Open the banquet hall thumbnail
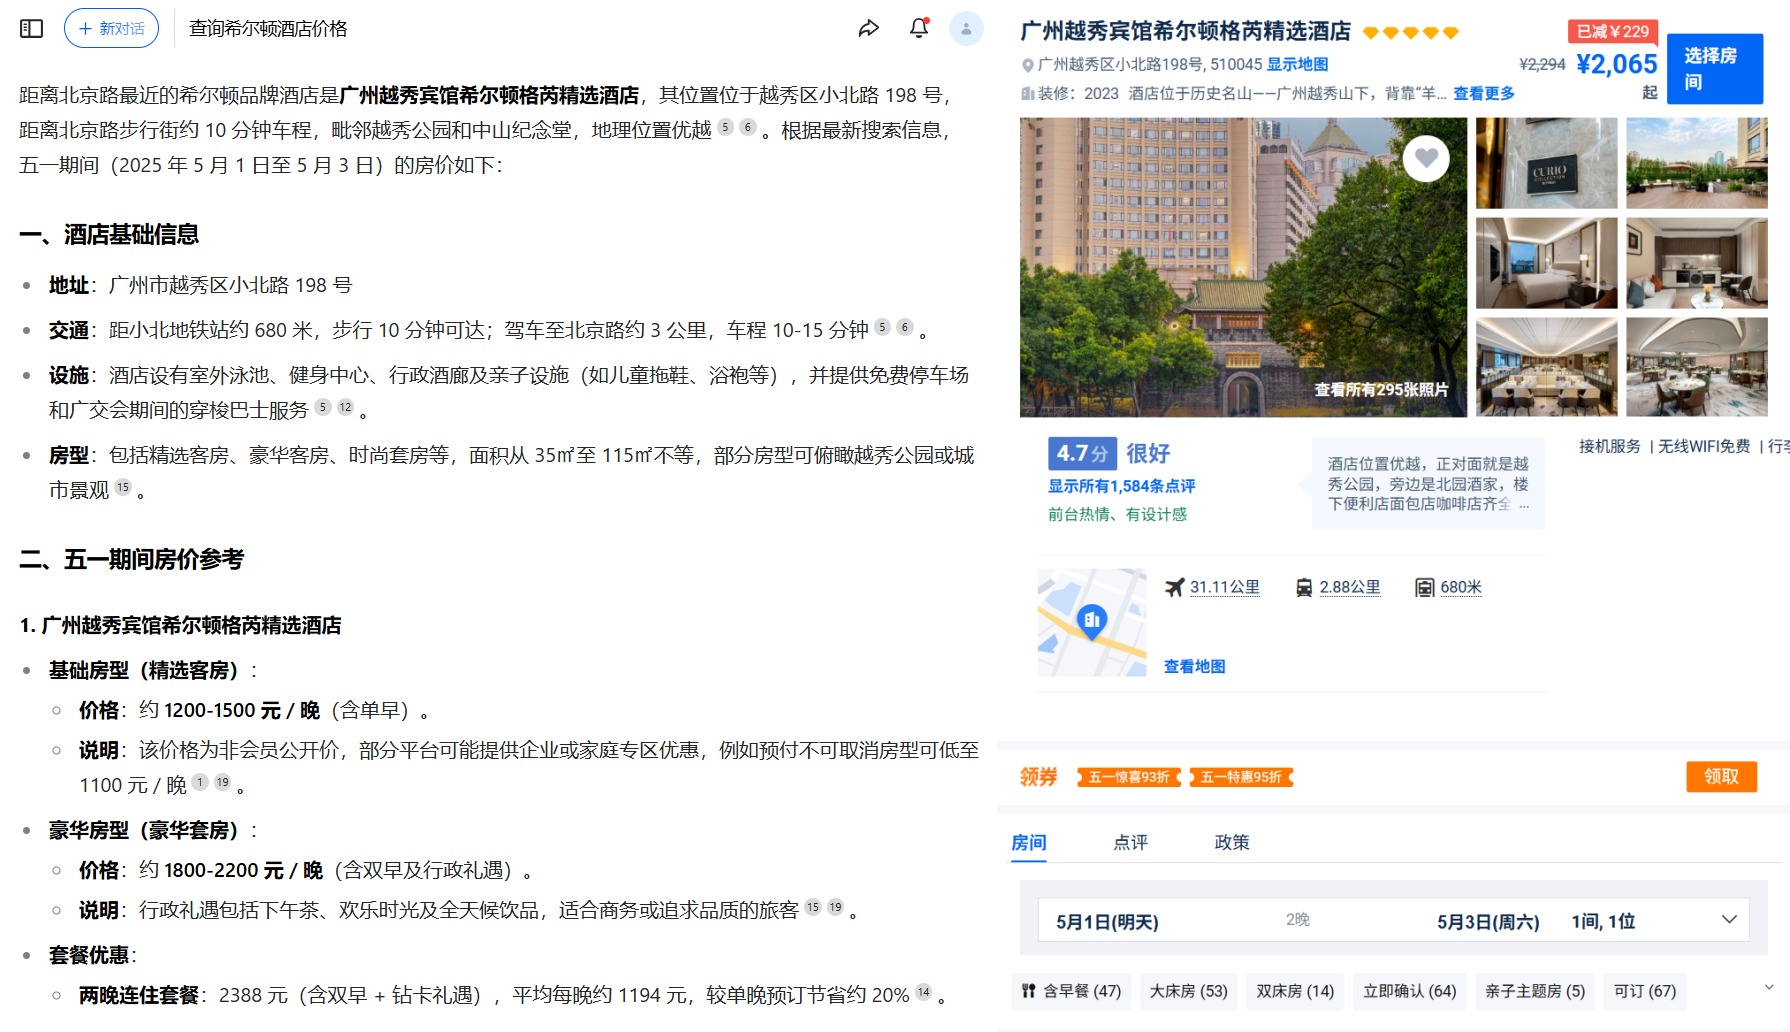Image resolution: width=1790 pixels, height=1032 pixels. tap(1546, 367)
